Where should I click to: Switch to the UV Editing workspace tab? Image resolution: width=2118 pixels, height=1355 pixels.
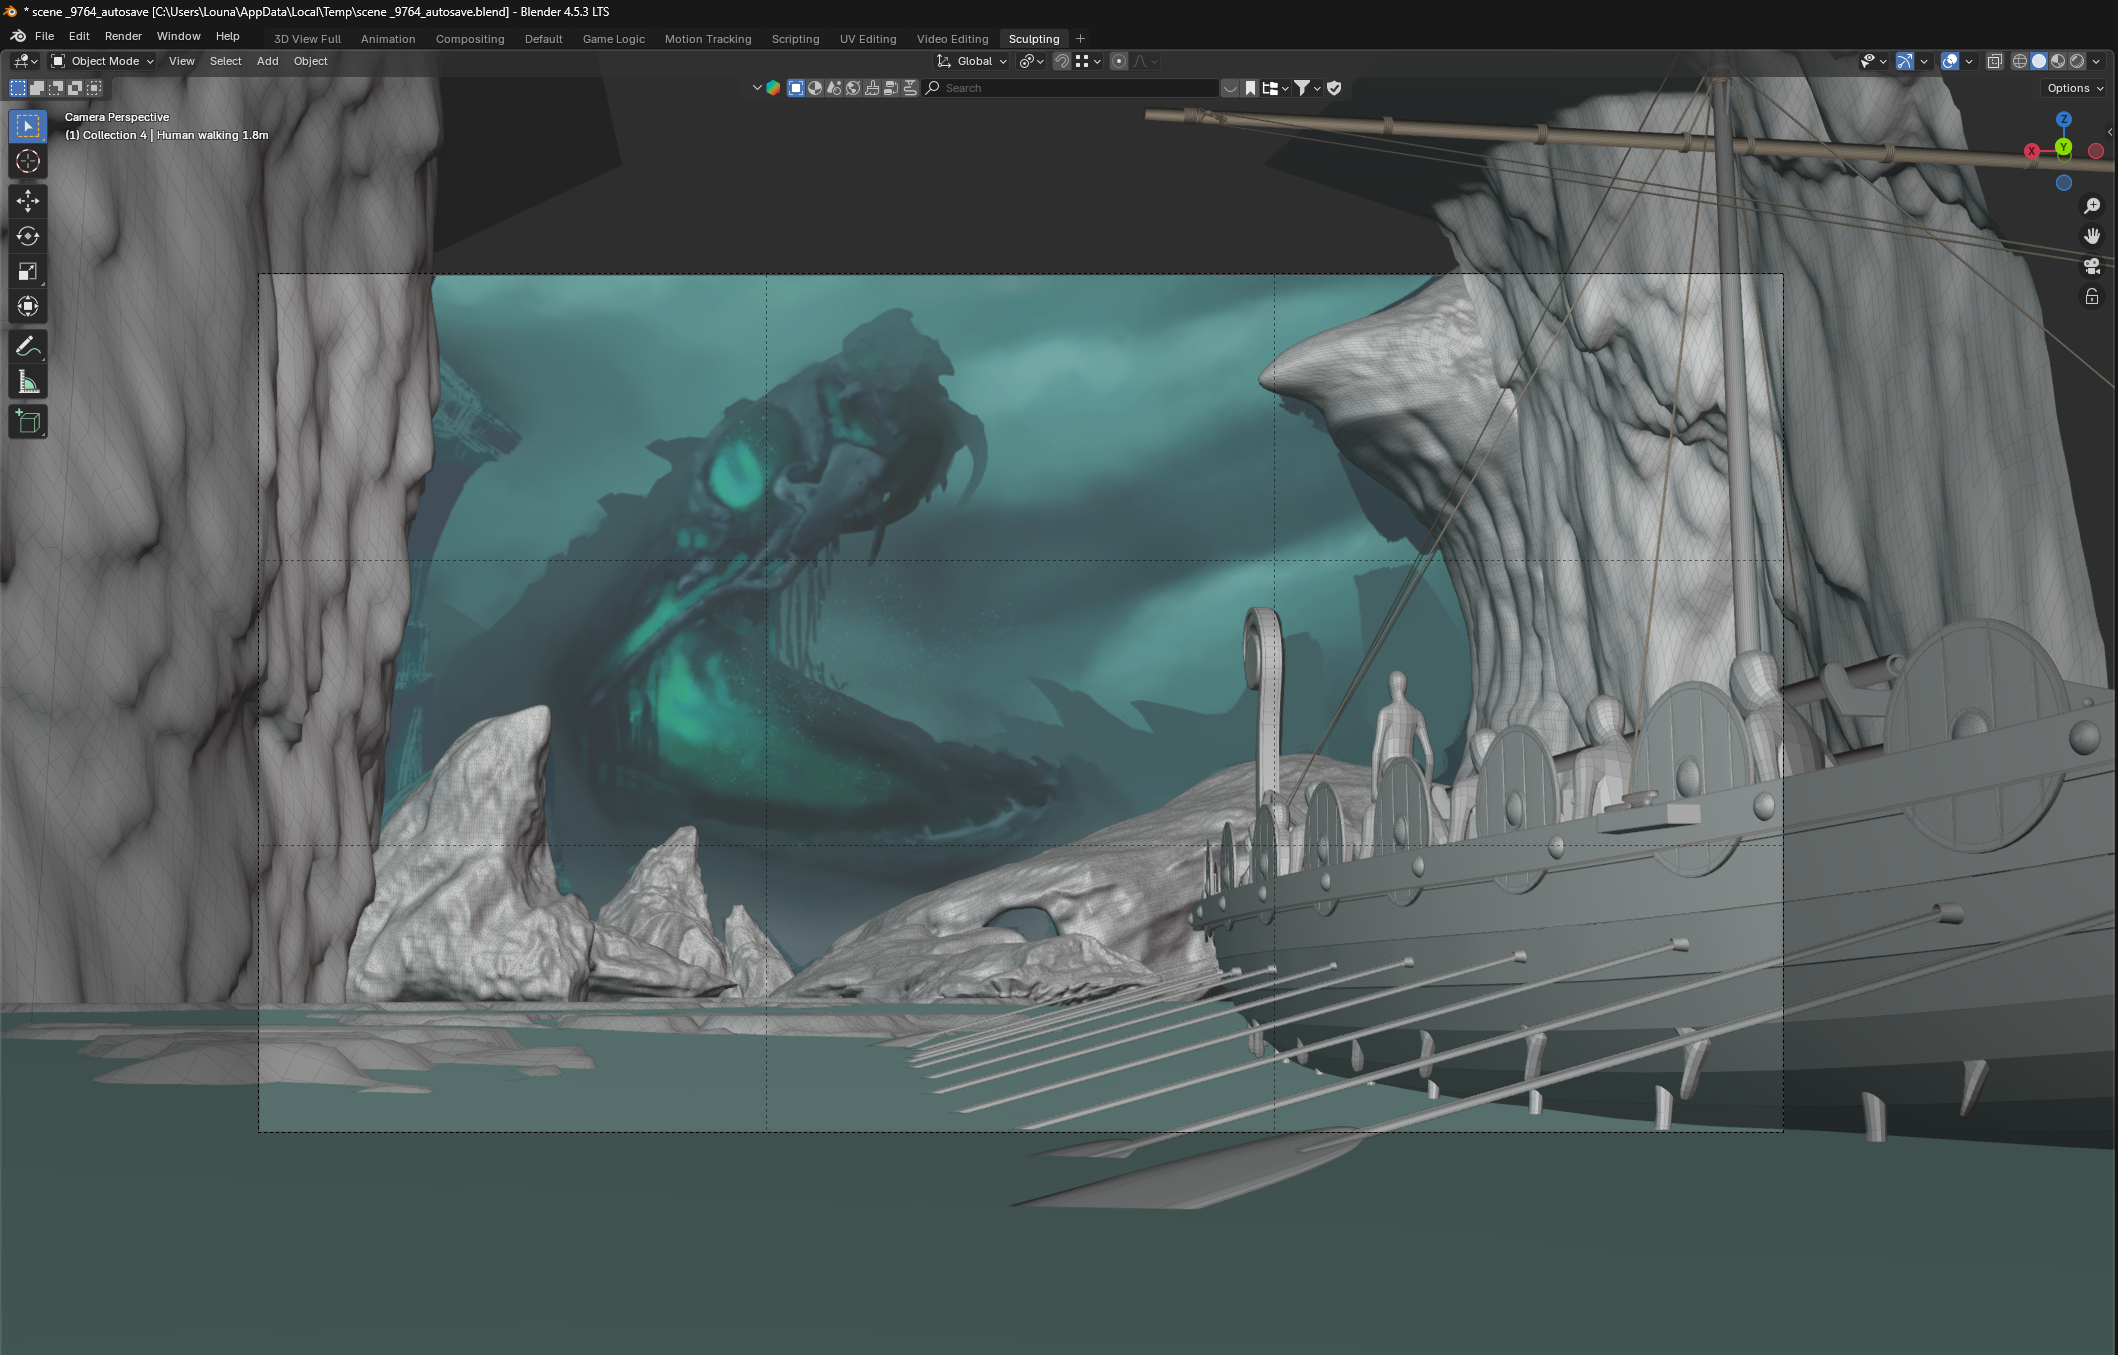[867, 39]
